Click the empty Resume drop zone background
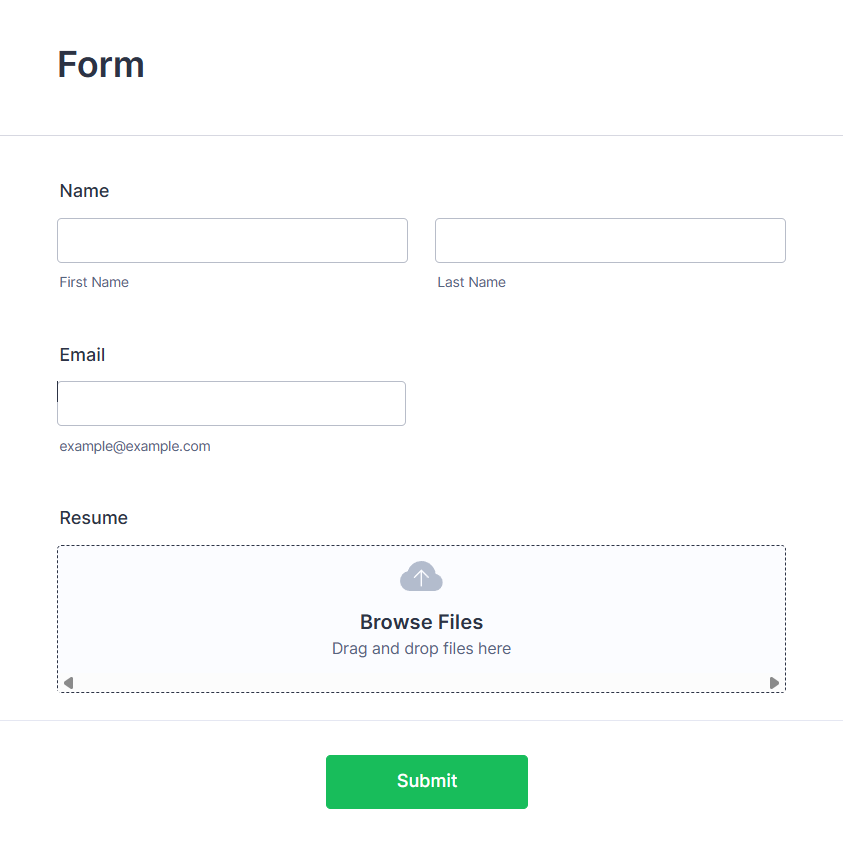This screenshot has width=843, height=853. [200, 610]
